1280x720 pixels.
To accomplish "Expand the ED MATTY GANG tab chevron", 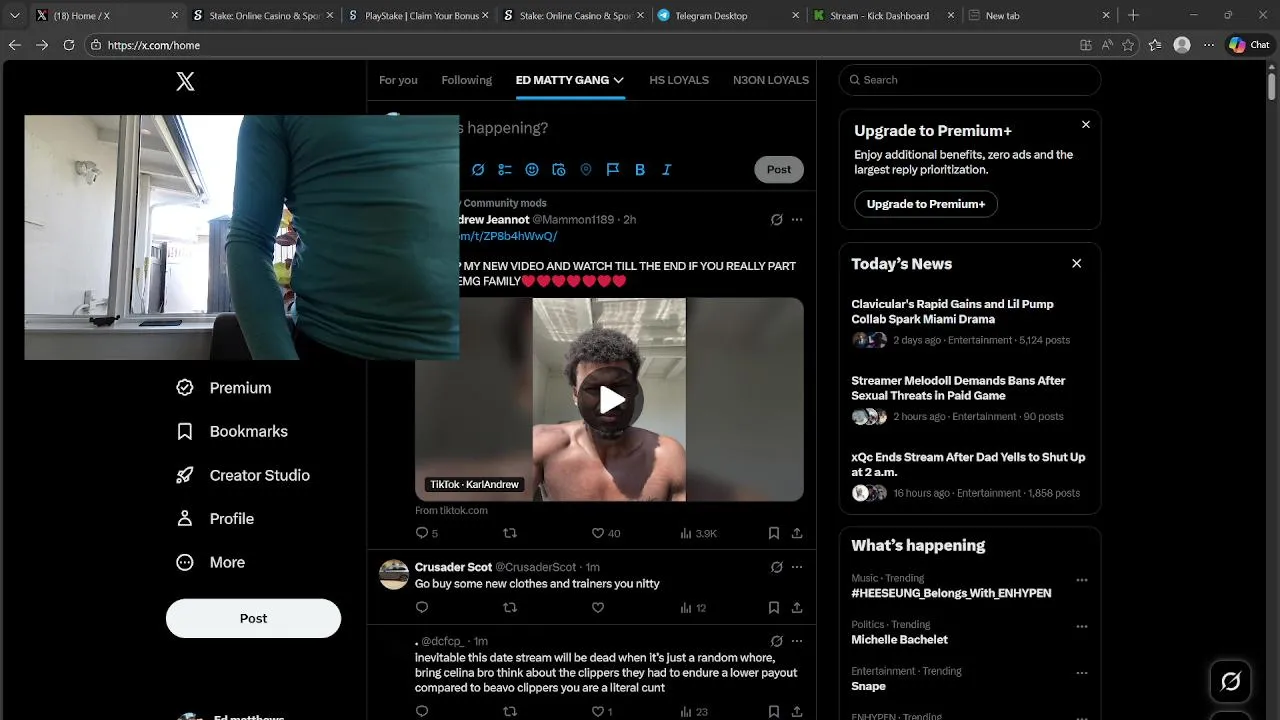I will click(x=619, y=80).
